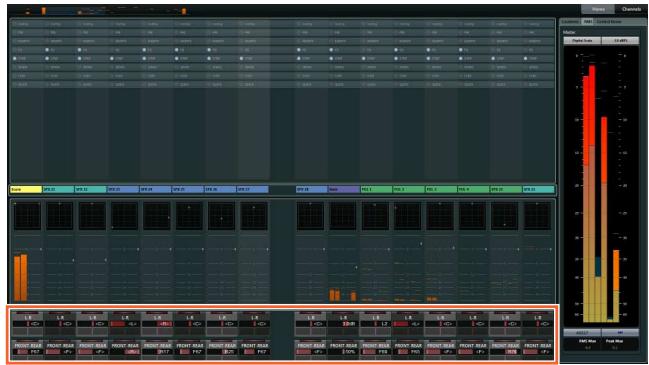
Task: Click the Front-Rear field showing R25
Action: (222, 352)
